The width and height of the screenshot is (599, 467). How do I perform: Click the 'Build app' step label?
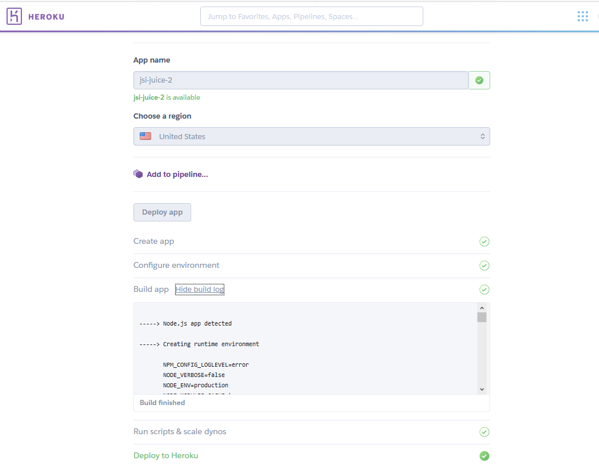151,289
